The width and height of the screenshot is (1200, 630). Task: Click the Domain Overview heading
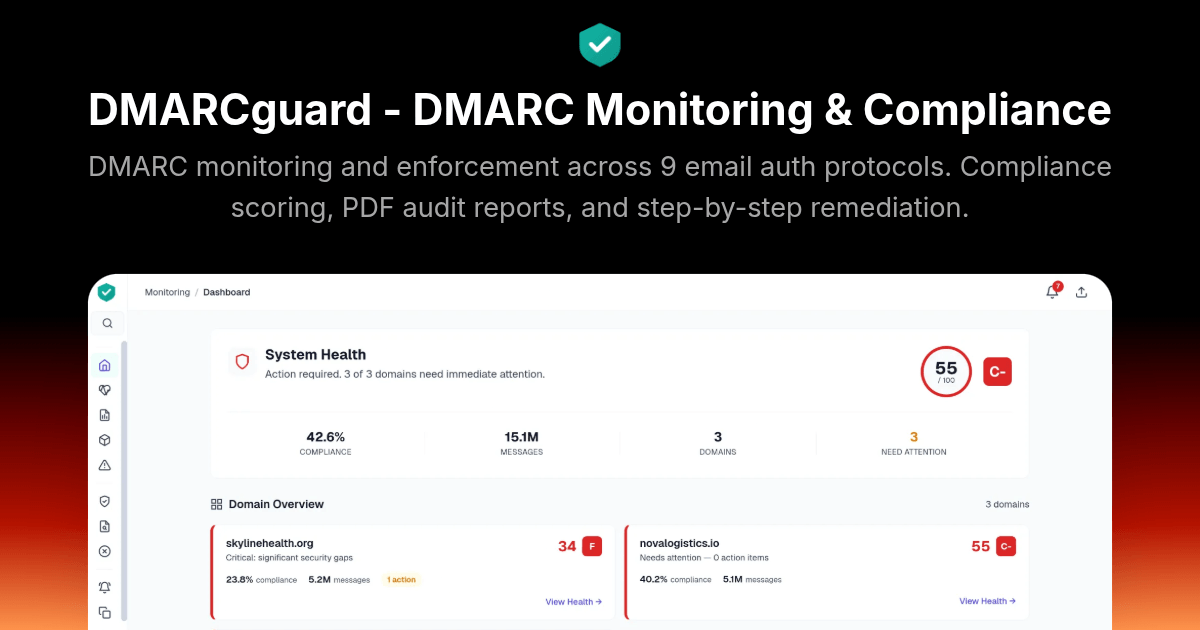click(276, 504)
